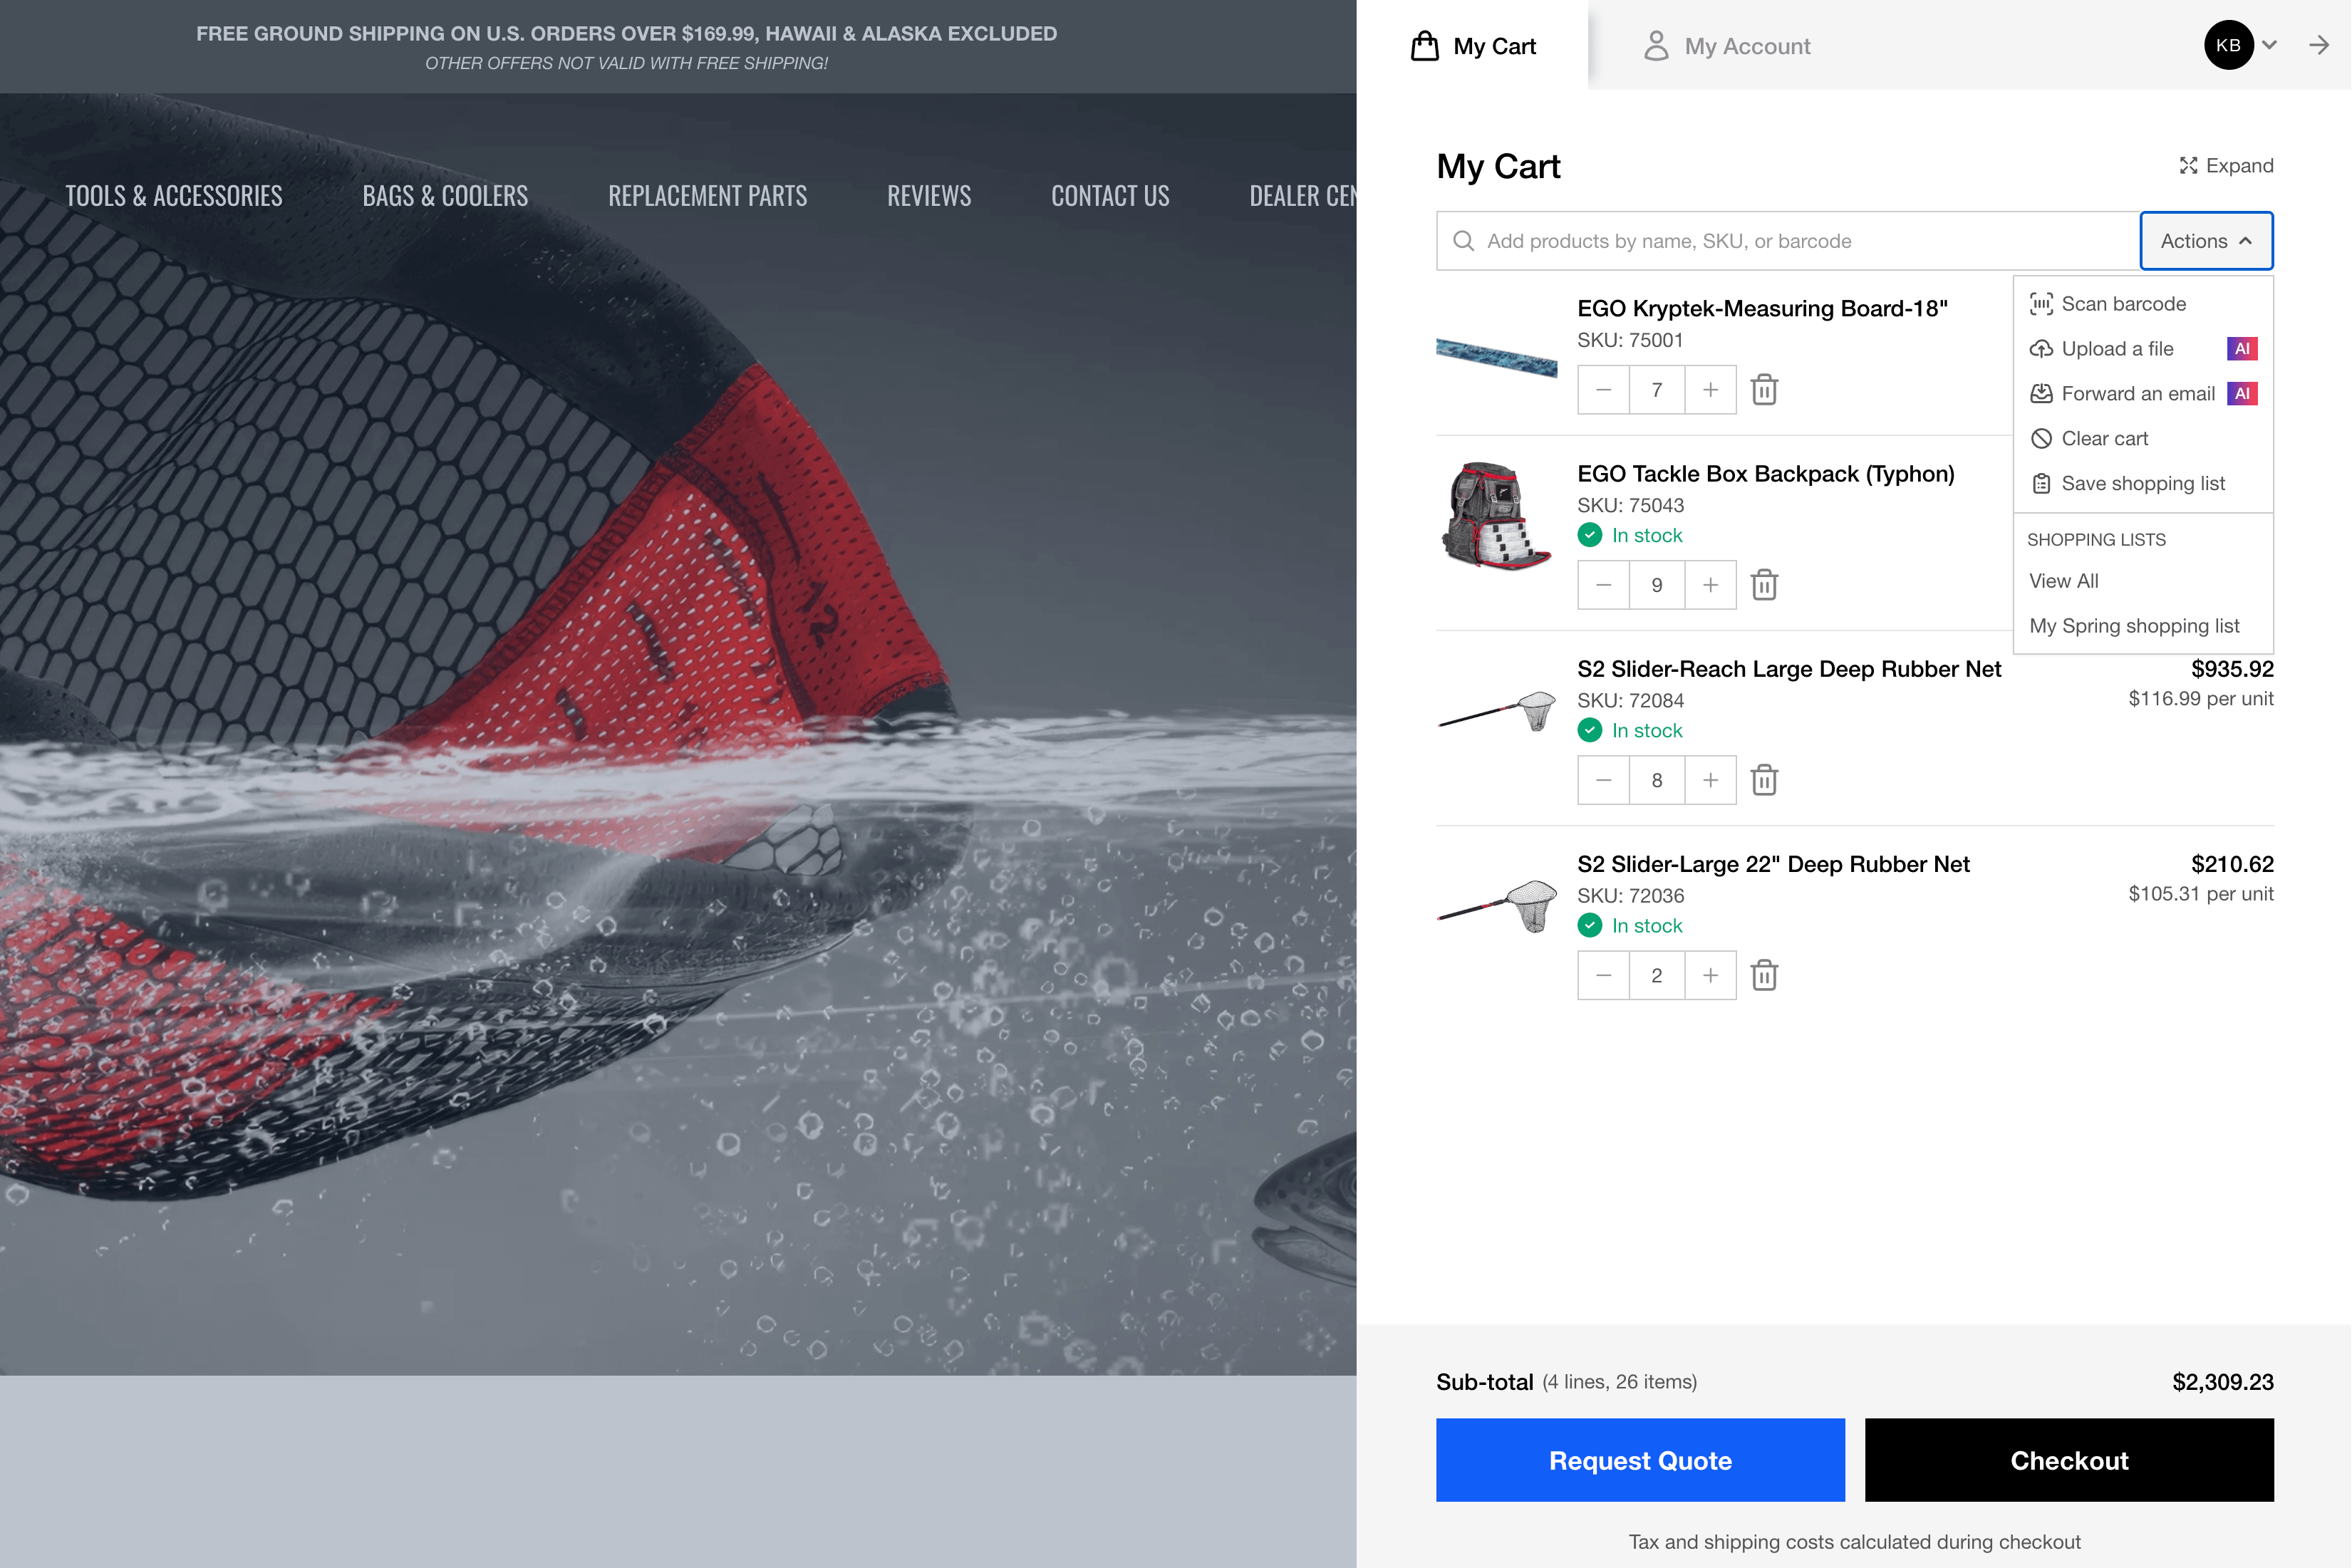Remove EGO Tackle Box Backpack with trash icon

point(1764,585)
